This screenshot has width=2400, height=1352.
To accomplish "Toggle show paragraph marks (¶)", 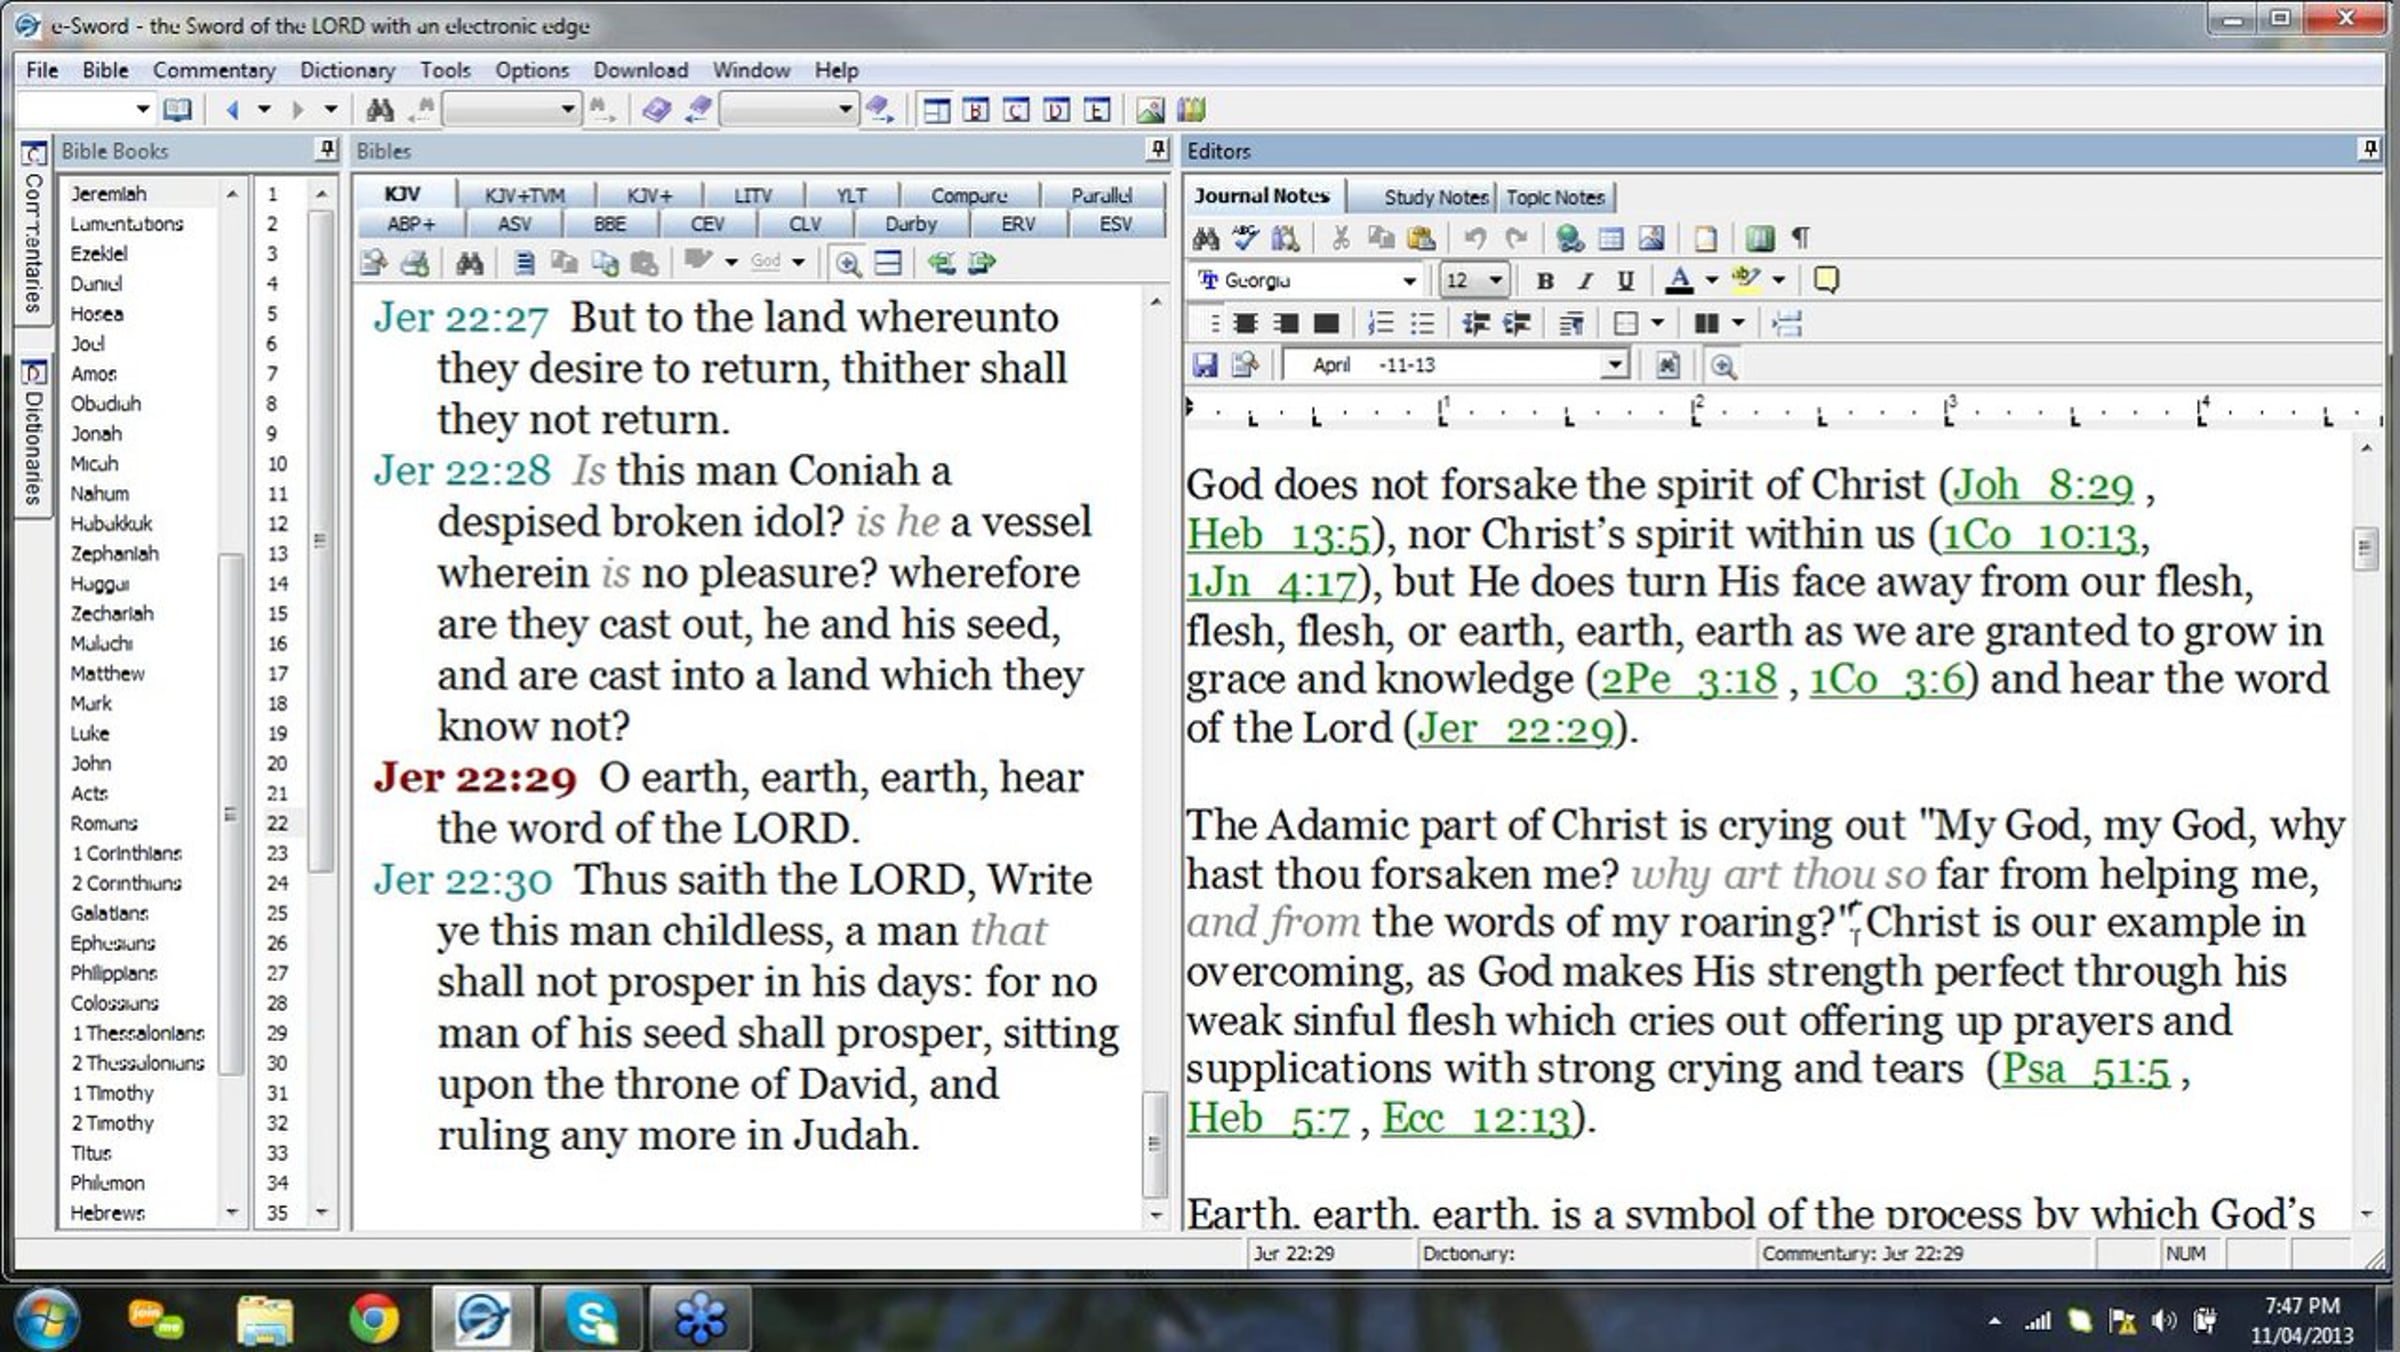I will point(1800,238).
